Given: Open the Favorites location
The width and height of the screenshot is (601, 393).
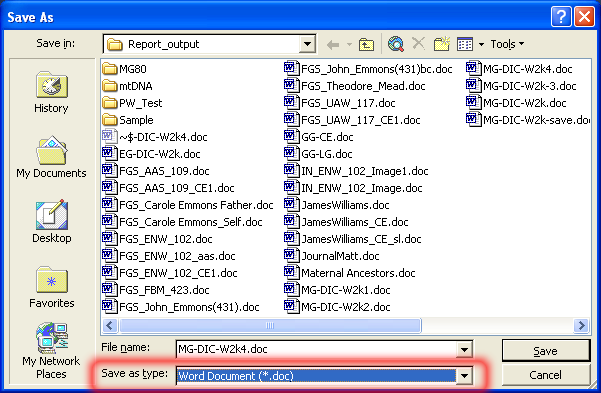Looking at the screenshot, I should point(51,288).
